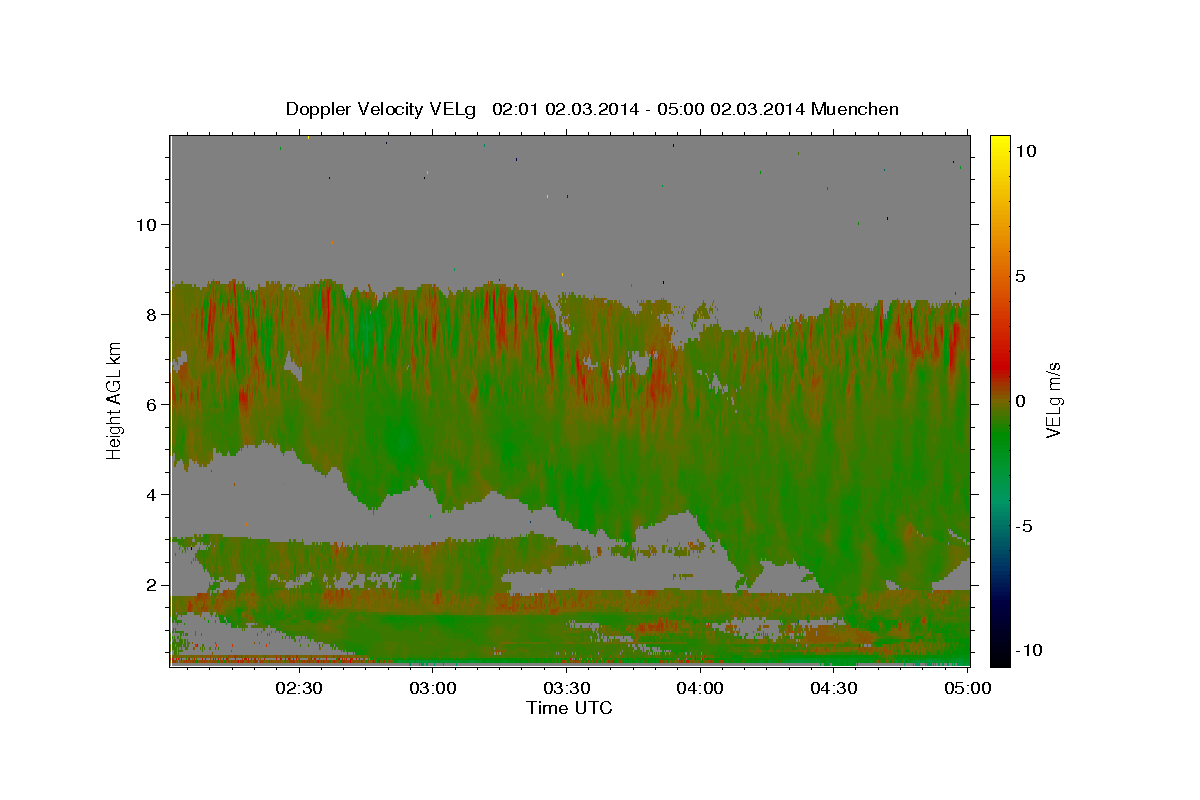Click the colorbar value label 10
The width and height of the screenshot is (1200, 800).
(1025, 150)
